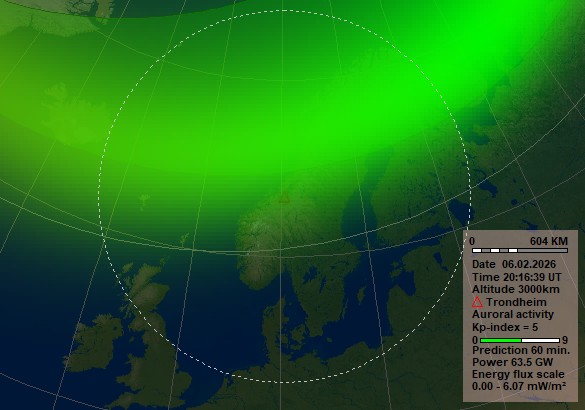Click the 'Power 63.5 GW' text
Screen dimensions: 585x410
pos(512,362)
